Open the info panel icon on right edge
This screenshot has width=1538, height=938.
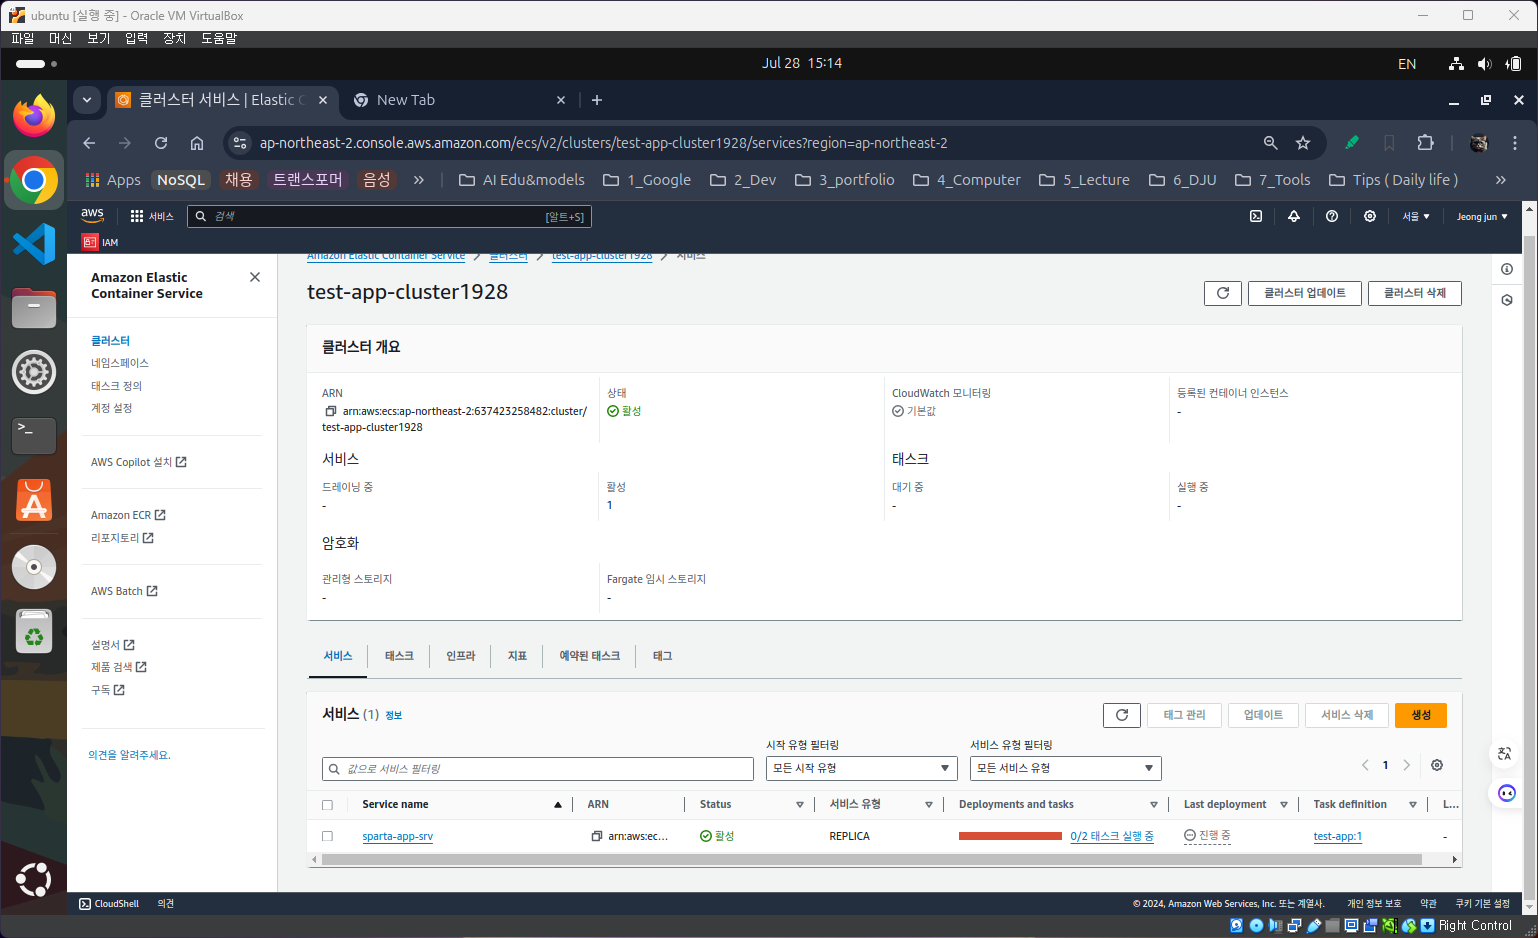tap(1507, 269)
